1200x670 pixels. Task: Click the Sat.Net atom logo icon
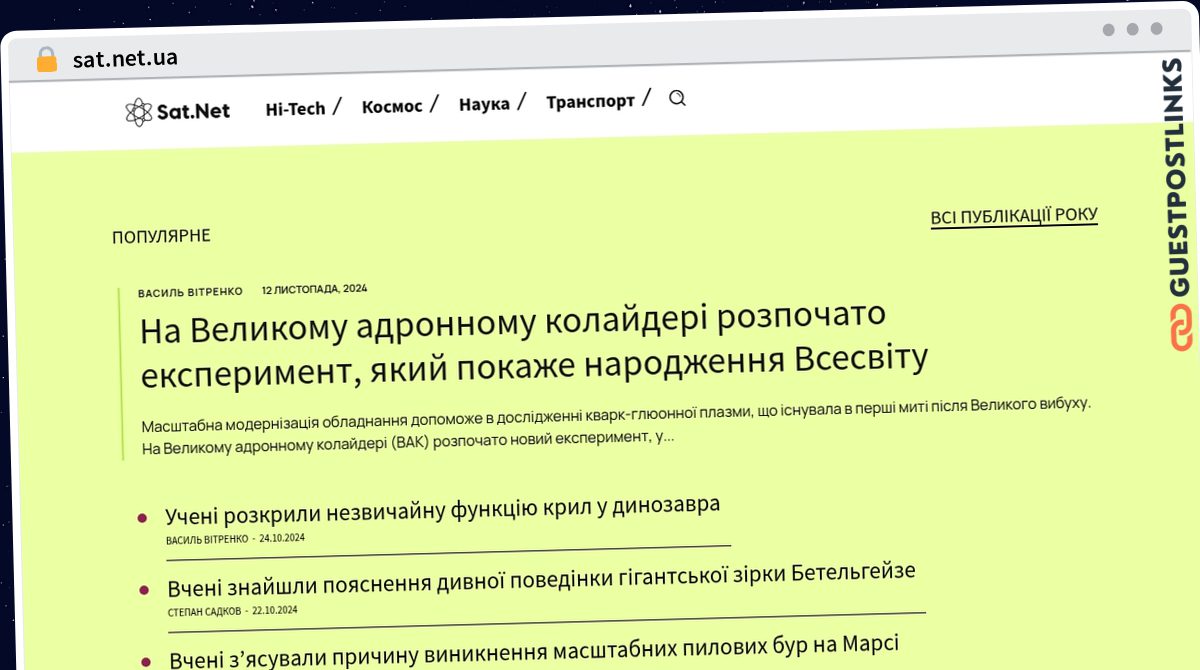tap(139, 112)
